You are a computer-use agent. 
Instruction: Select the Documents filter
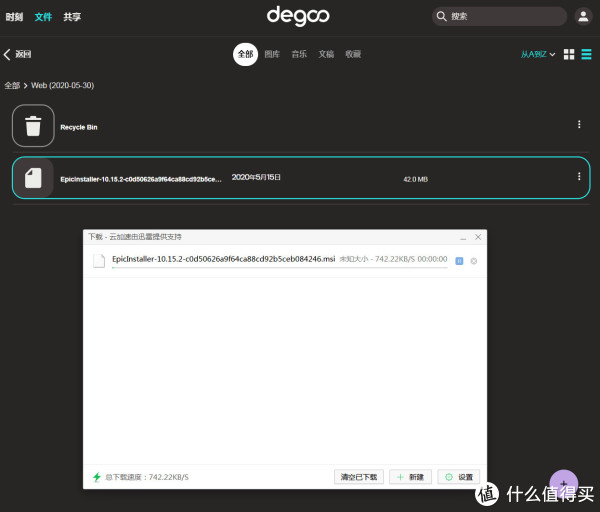[326, 54]
